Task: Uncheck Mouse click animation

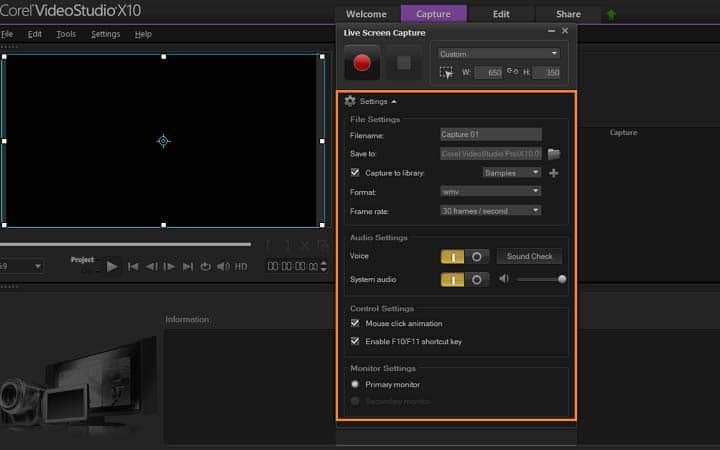Action: pos(355,323)
